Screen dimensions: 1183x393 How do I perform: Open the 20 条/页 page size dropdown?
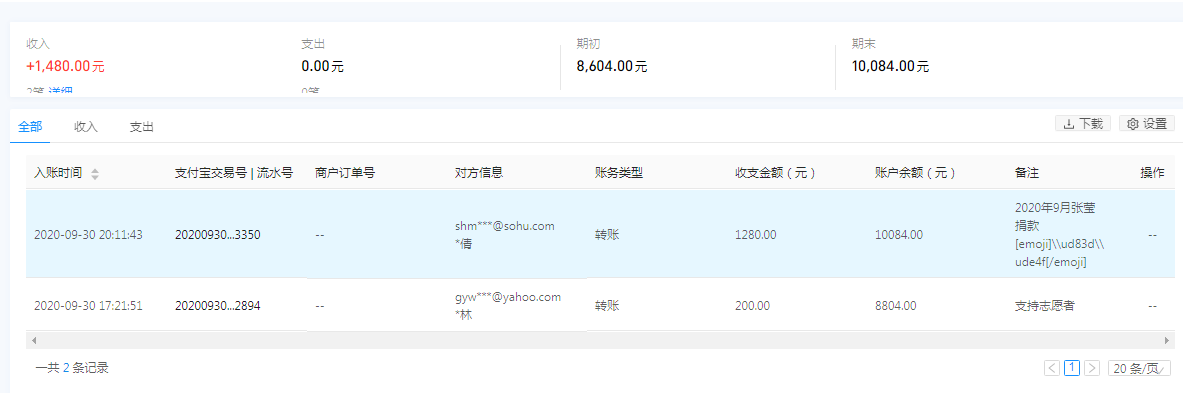click(1139, 368)
